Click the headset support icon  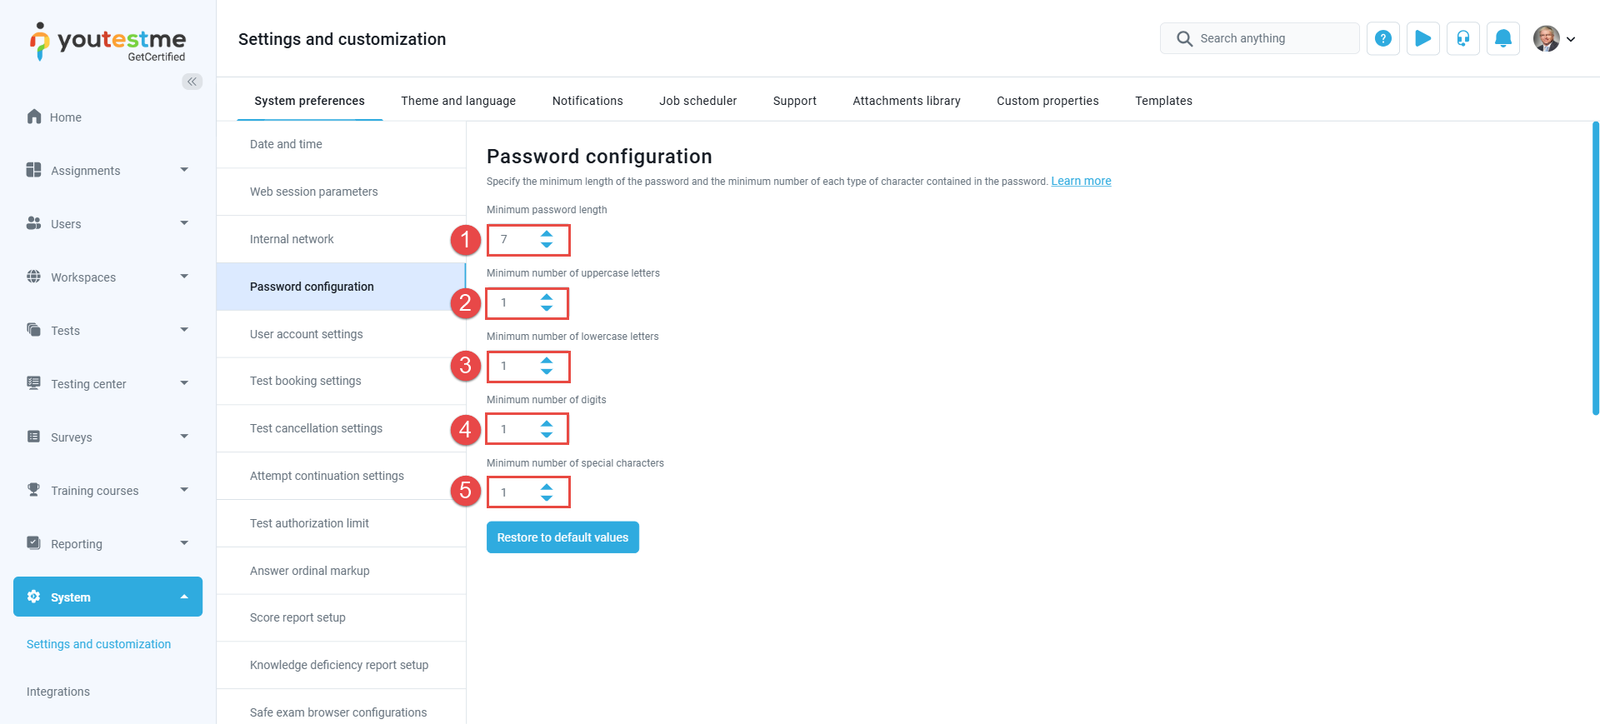[1463, 38]
